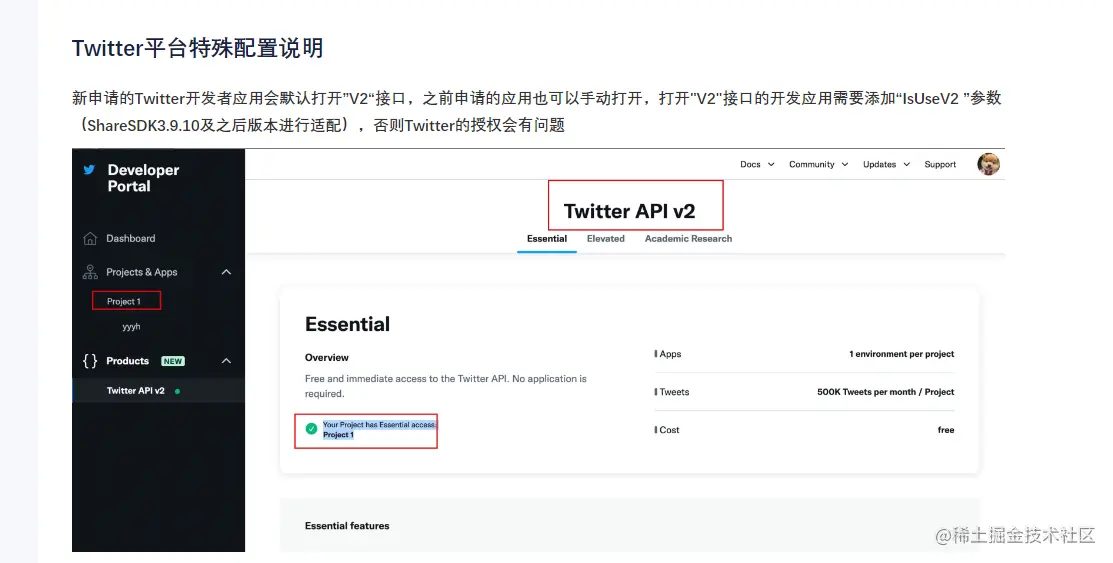Click the Twitter bird logo
This screenshot has width=1113, height=563.
pos(89,170)
